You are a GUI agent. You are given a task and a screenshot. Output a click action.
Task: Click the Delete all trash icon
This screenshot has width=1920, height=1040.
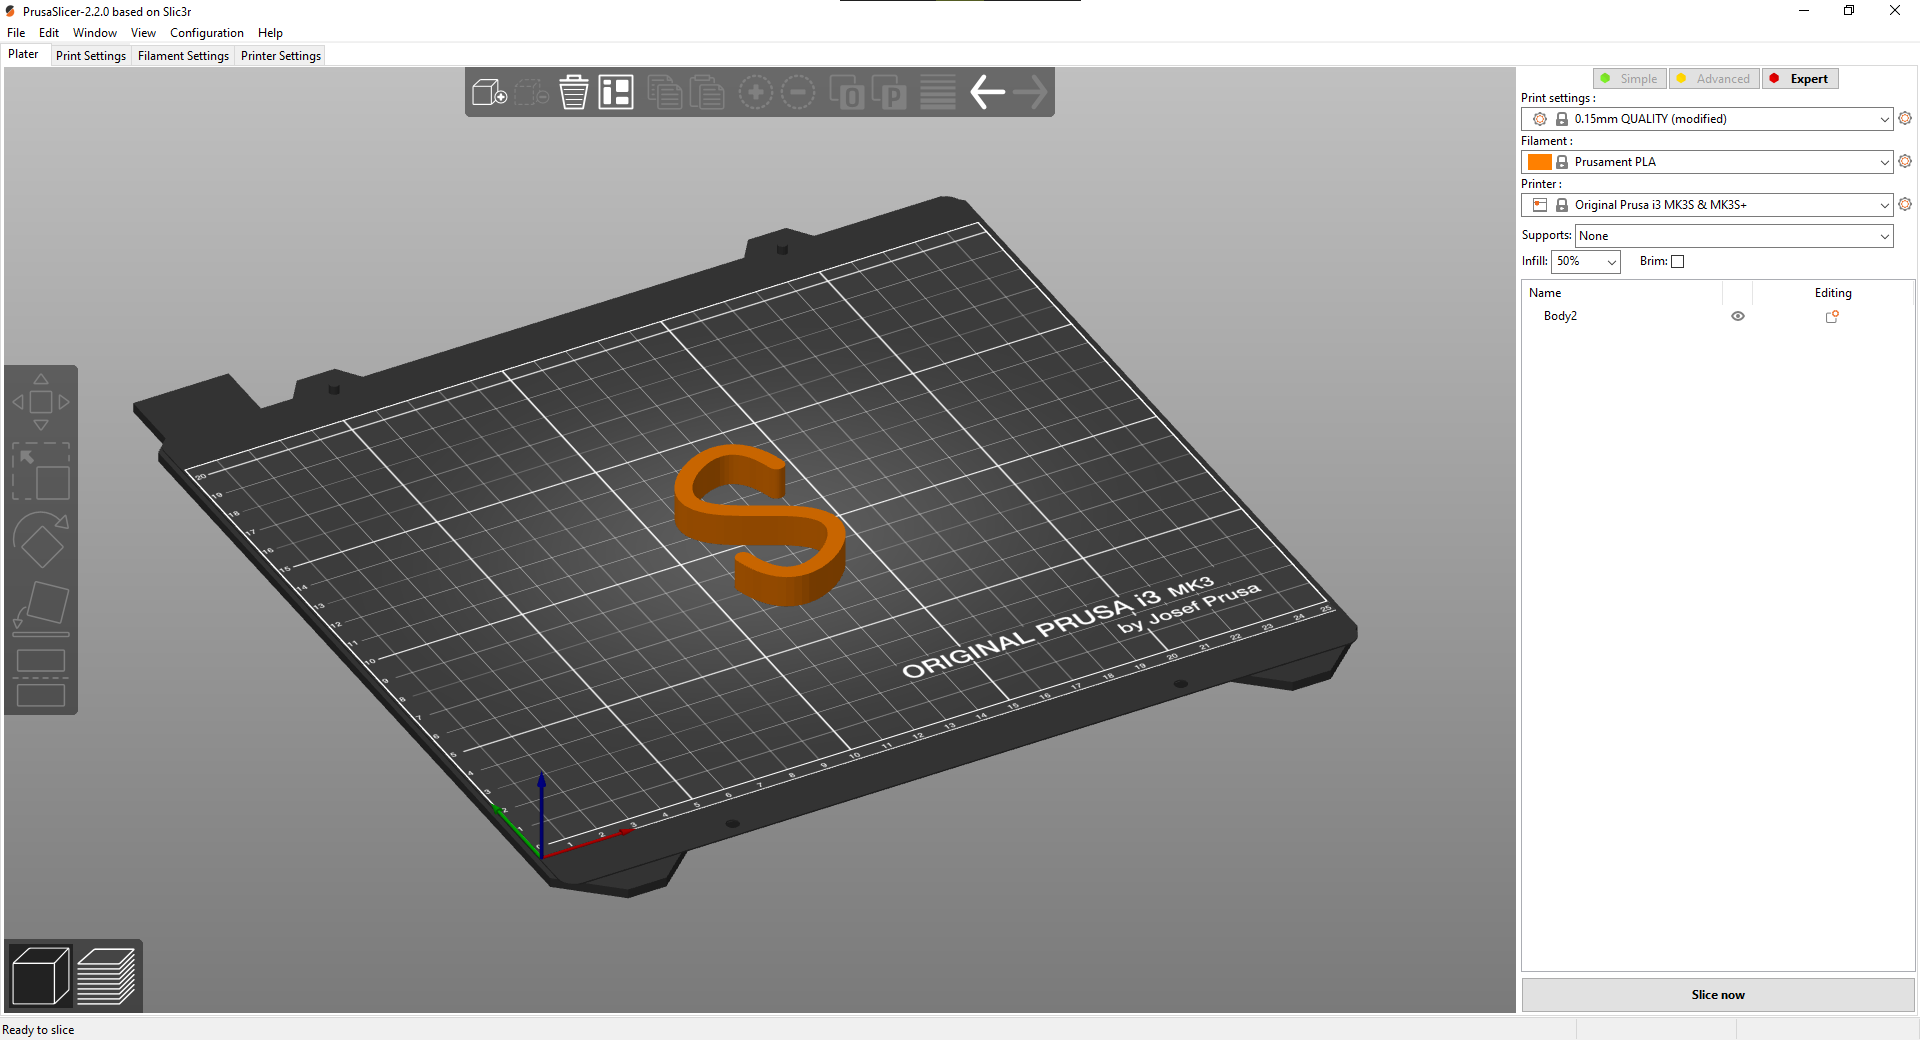pos(574,93)
